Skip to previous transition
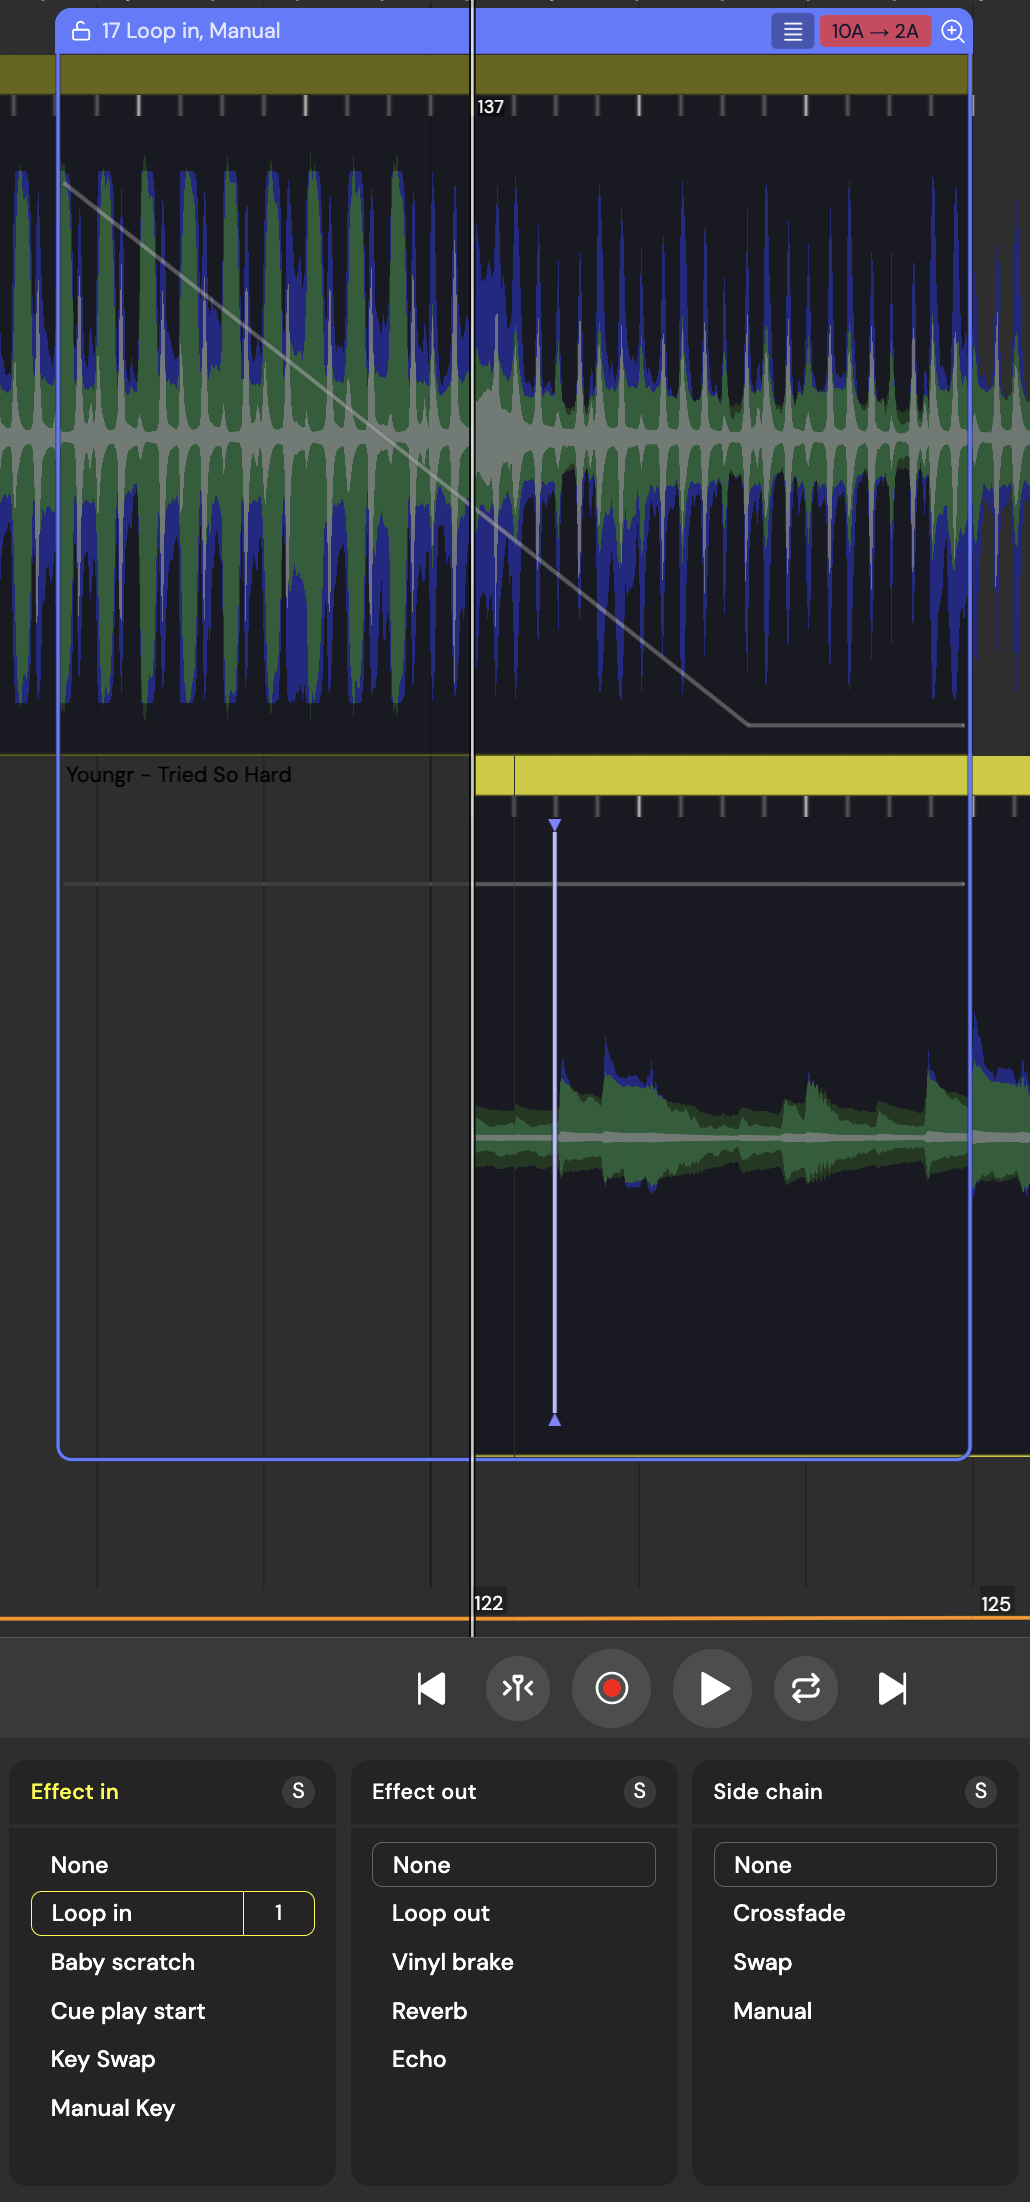Image resolution: width=1030 pixels, height=2202 pixels. 431,1689
